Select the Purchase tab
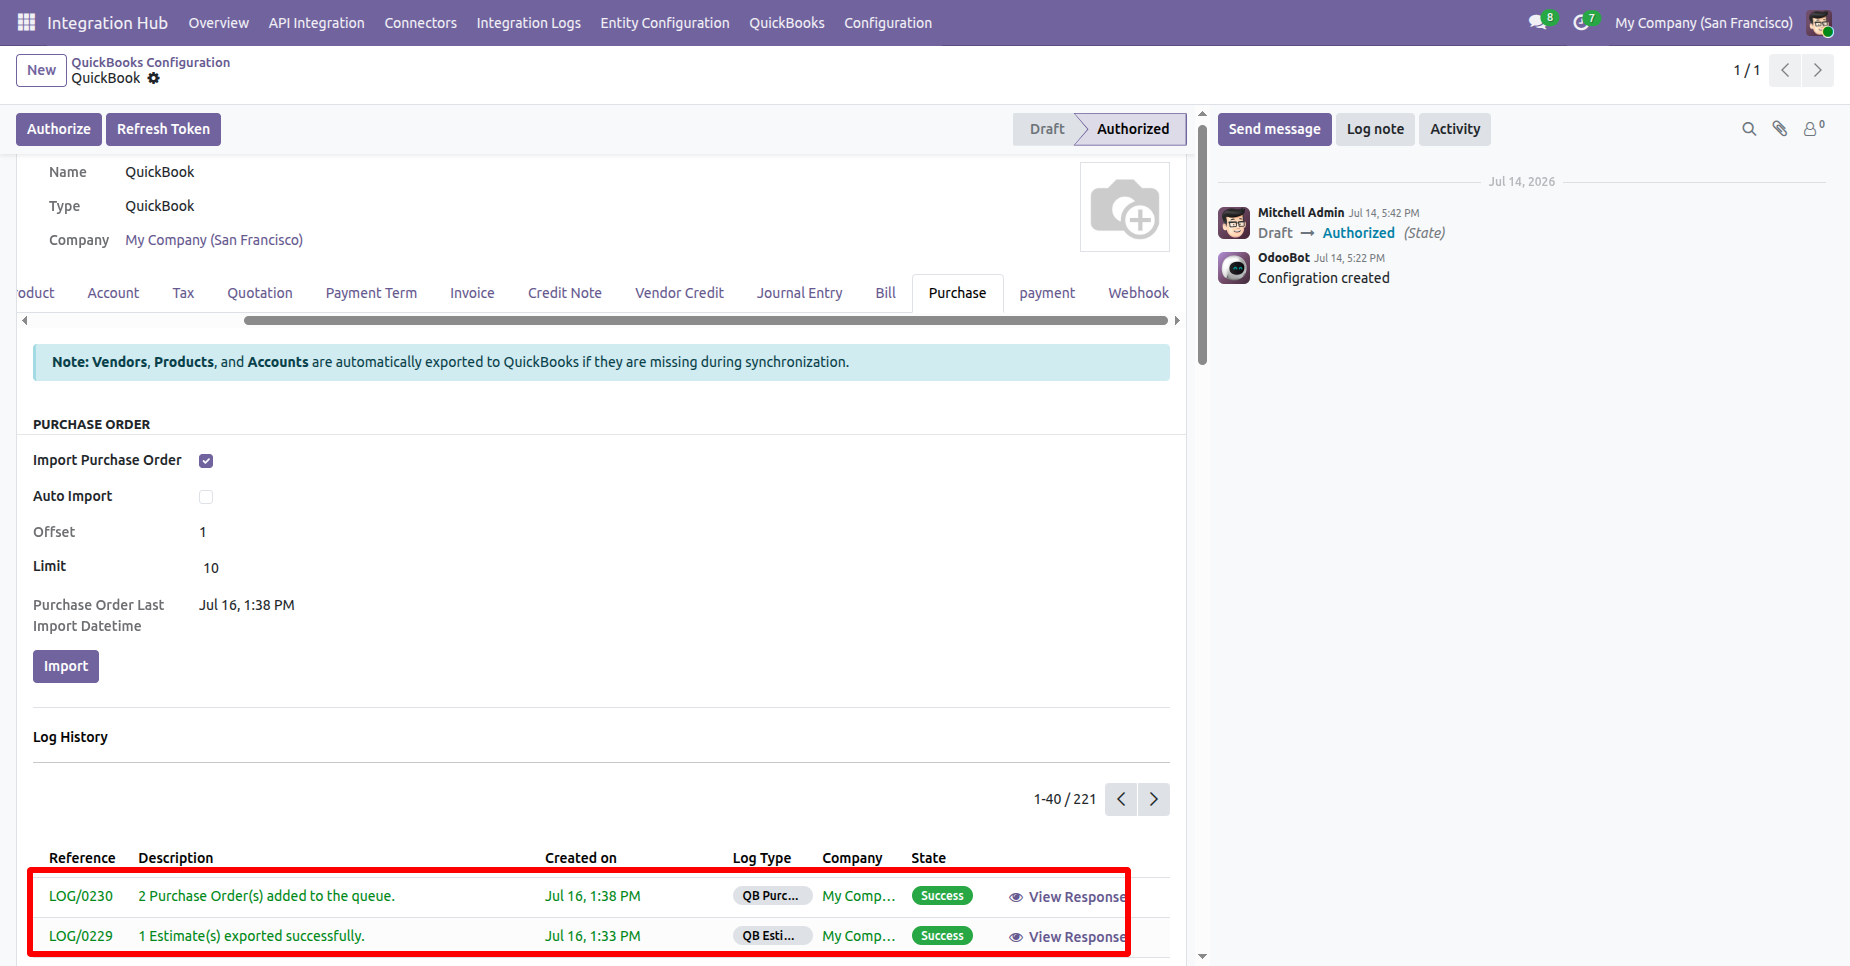 [957, 293]
